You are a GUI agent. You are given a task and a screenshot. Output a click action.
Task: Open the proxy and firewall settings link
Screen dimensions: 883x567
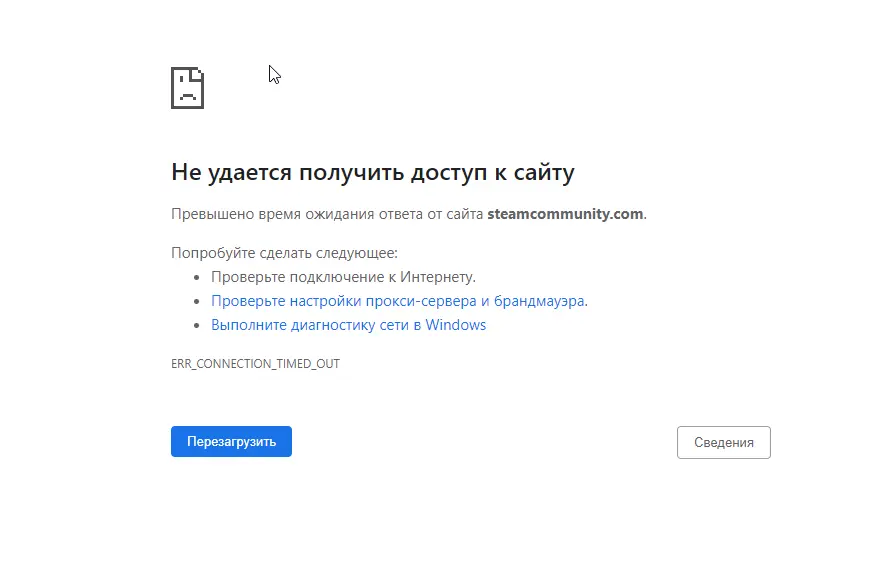click(398, 301)
